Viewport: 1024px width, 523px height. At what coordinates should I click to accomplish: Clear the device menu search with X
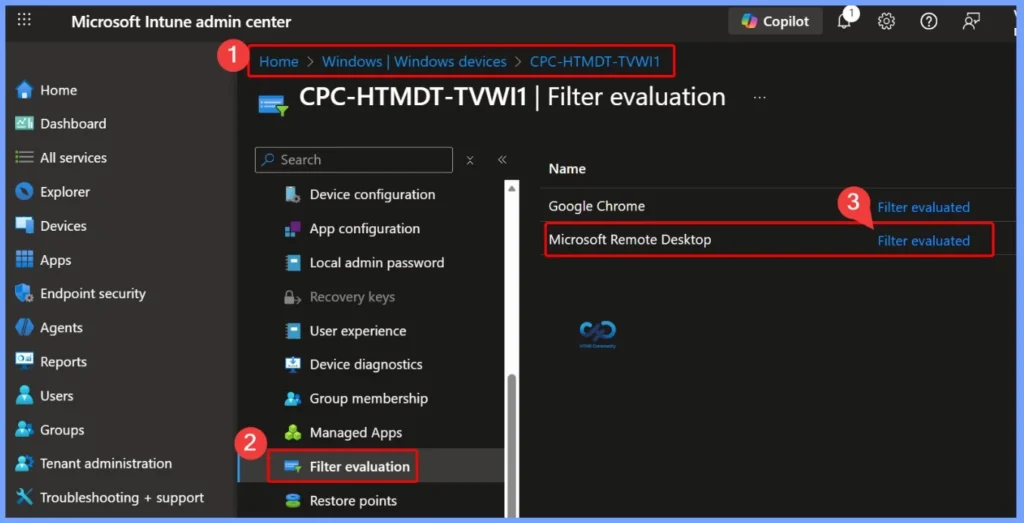coord(470,160)
